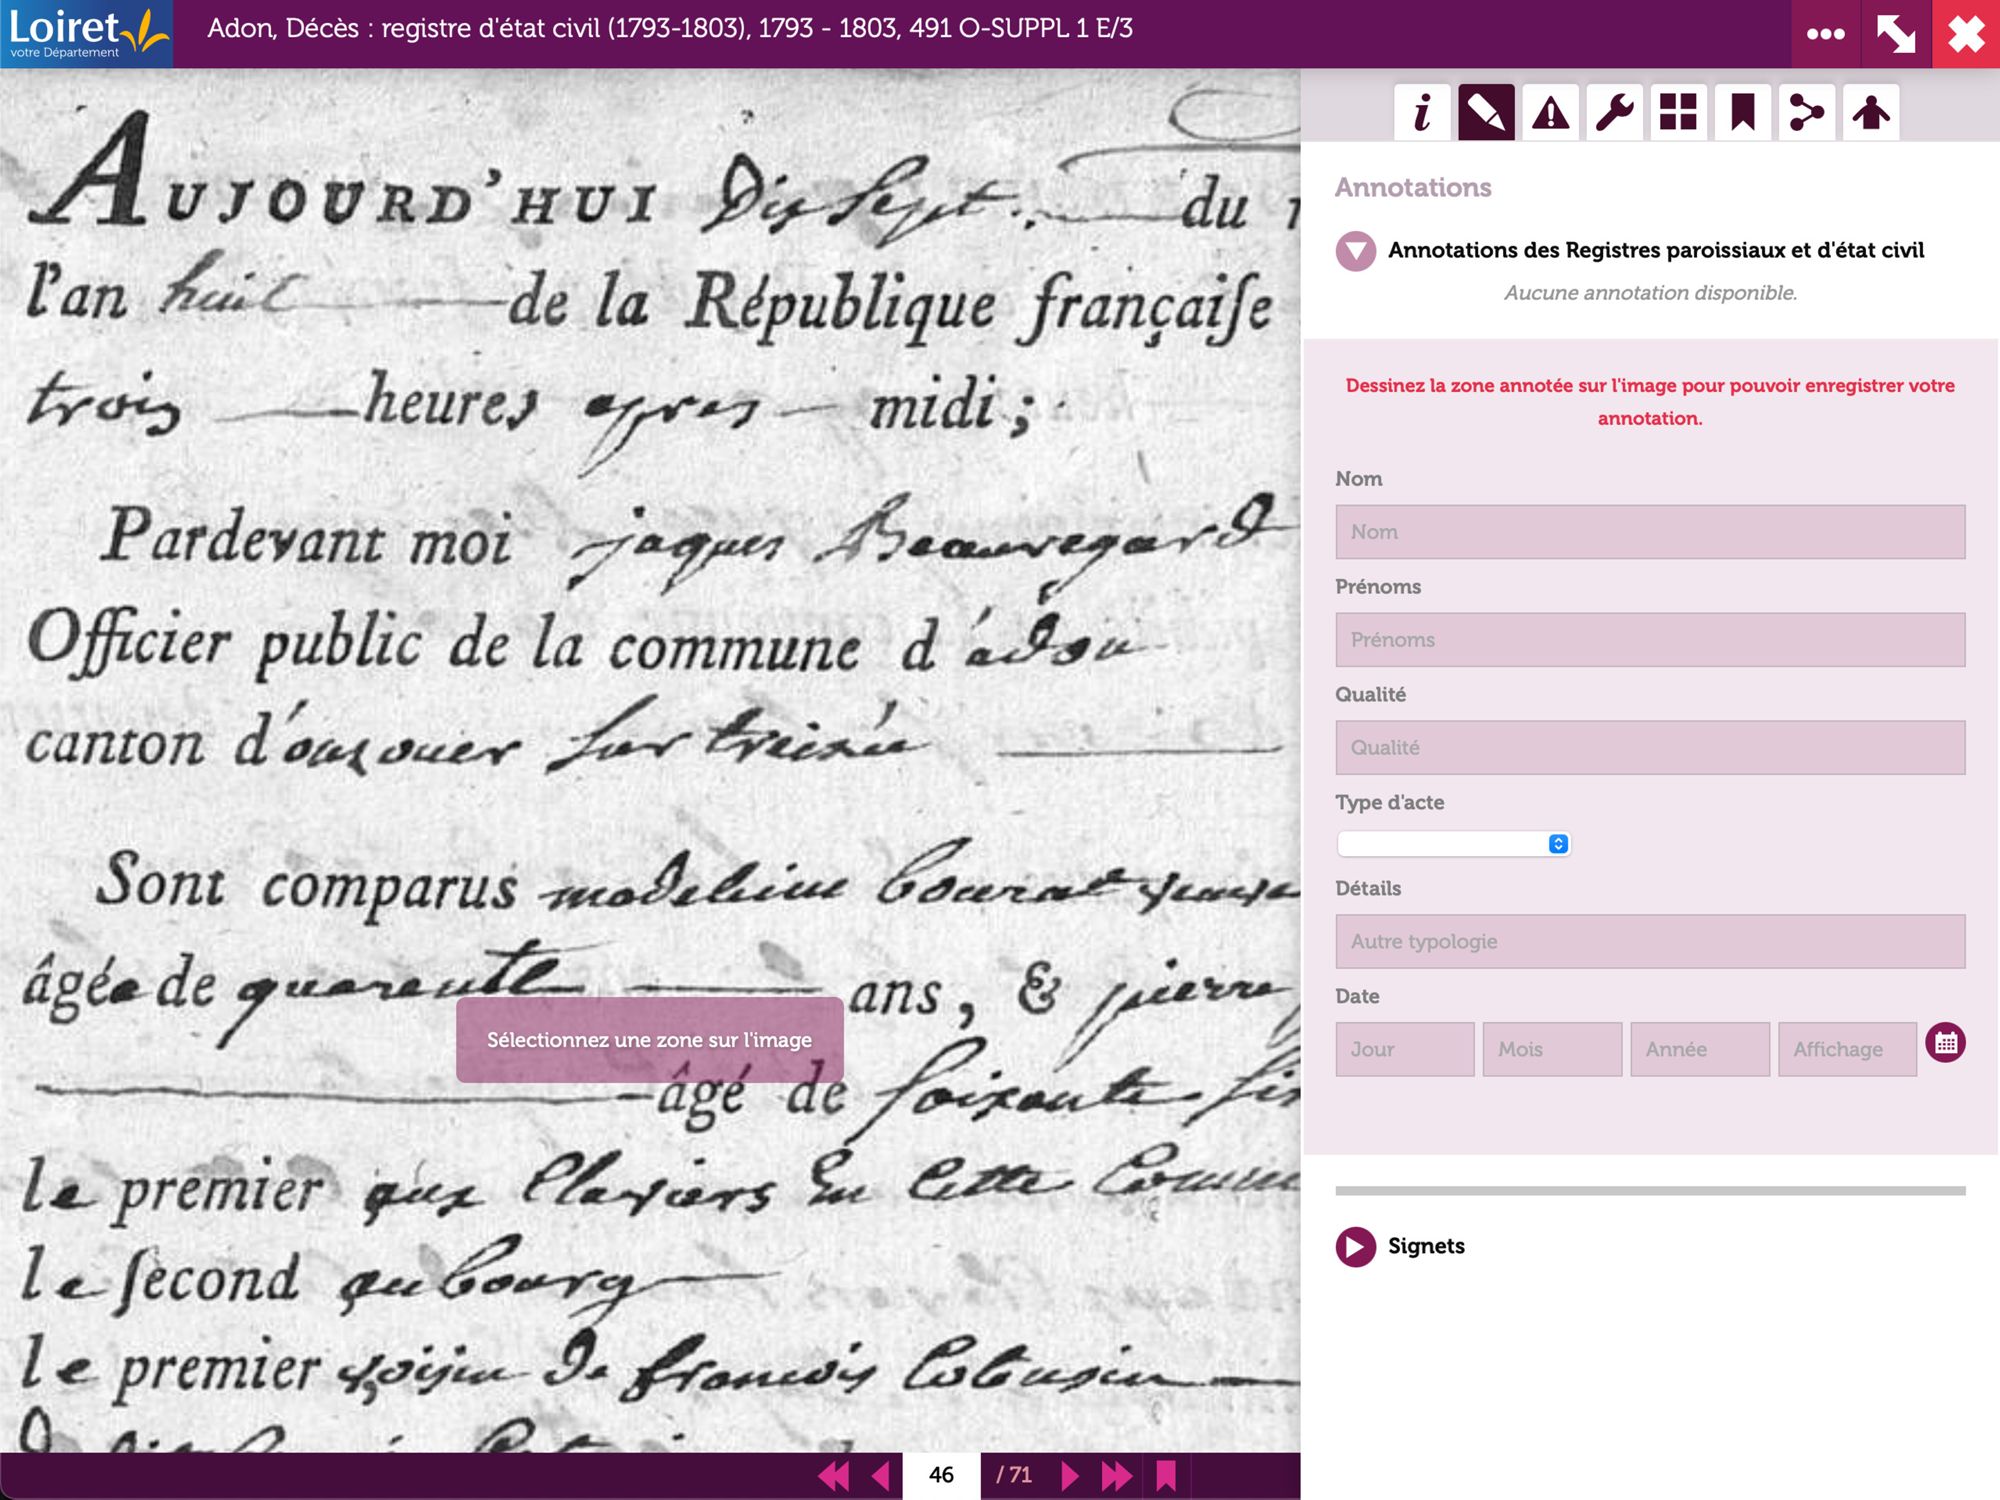Open the wrench tools panel
The height and width of the screenshot is (1500, 2000).
click(1614, 112)
